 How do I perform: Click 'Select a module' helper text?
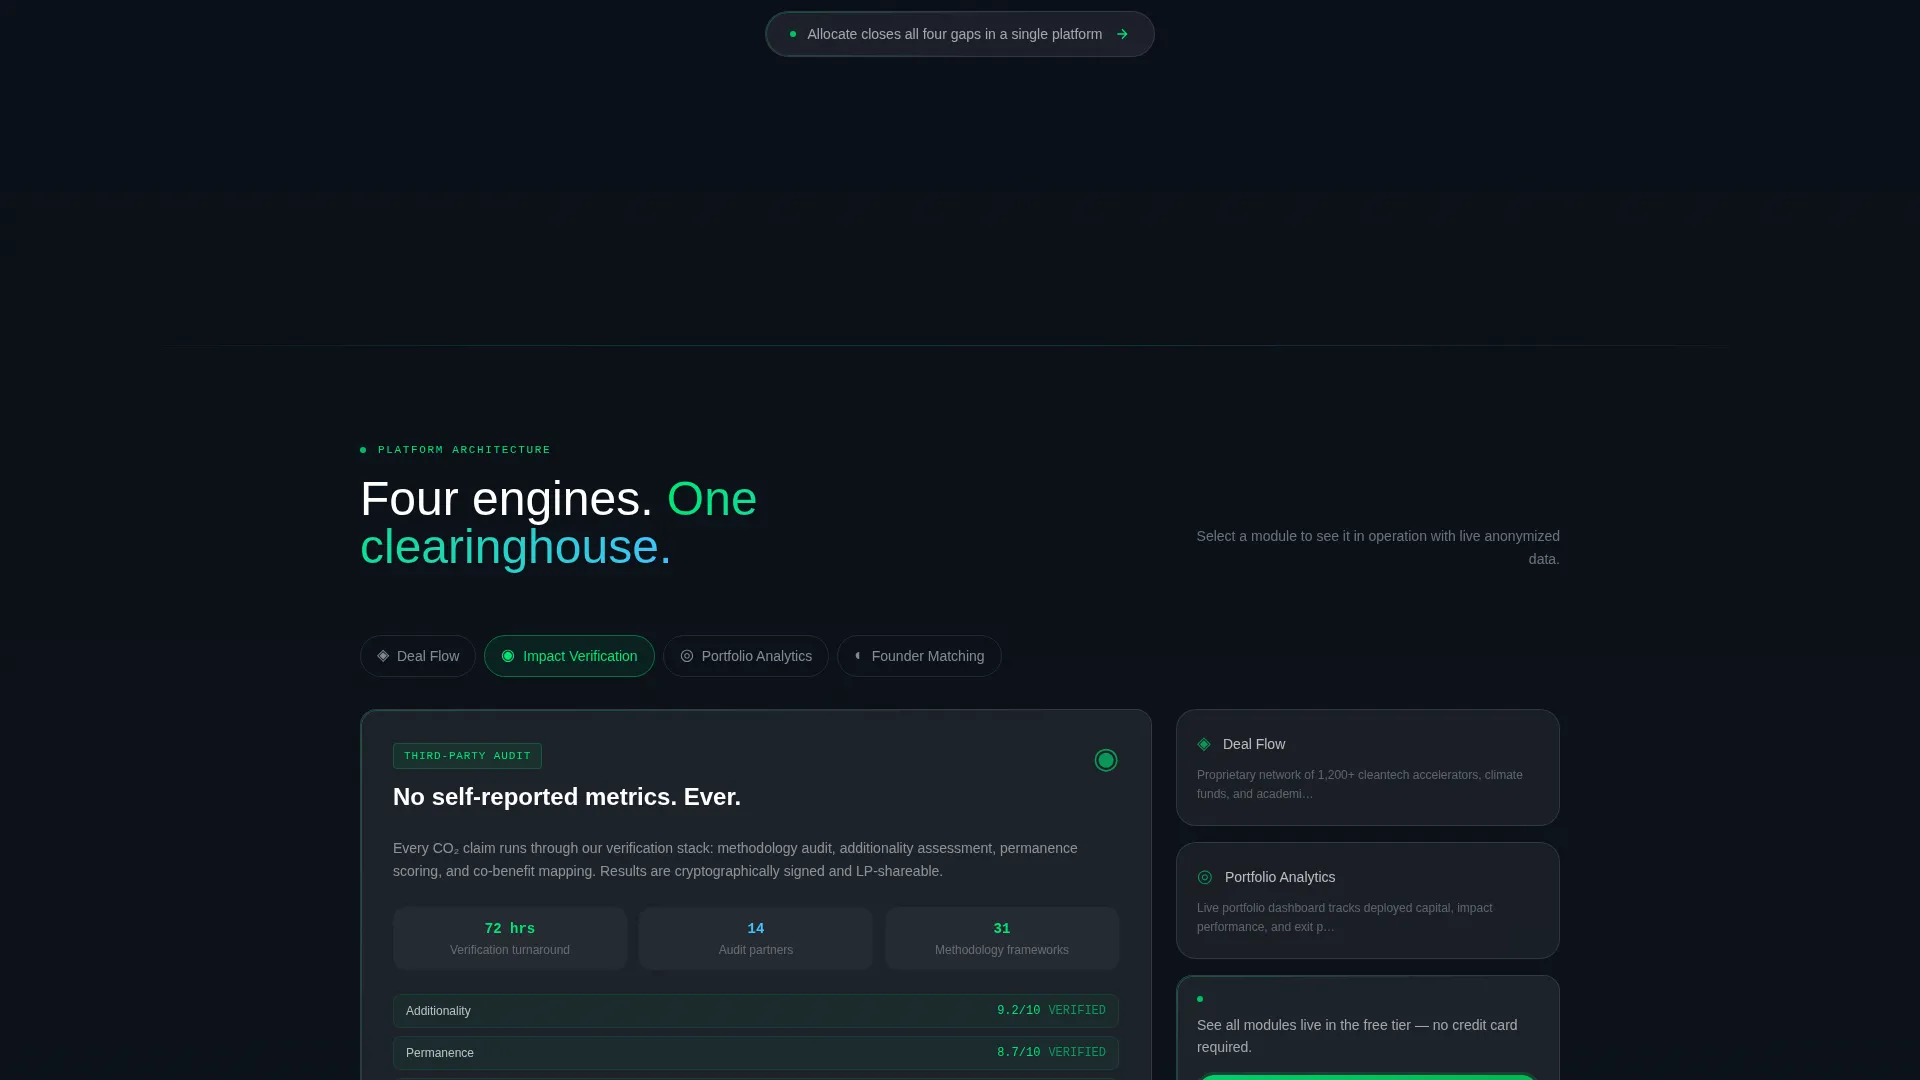coord(1378,548)
